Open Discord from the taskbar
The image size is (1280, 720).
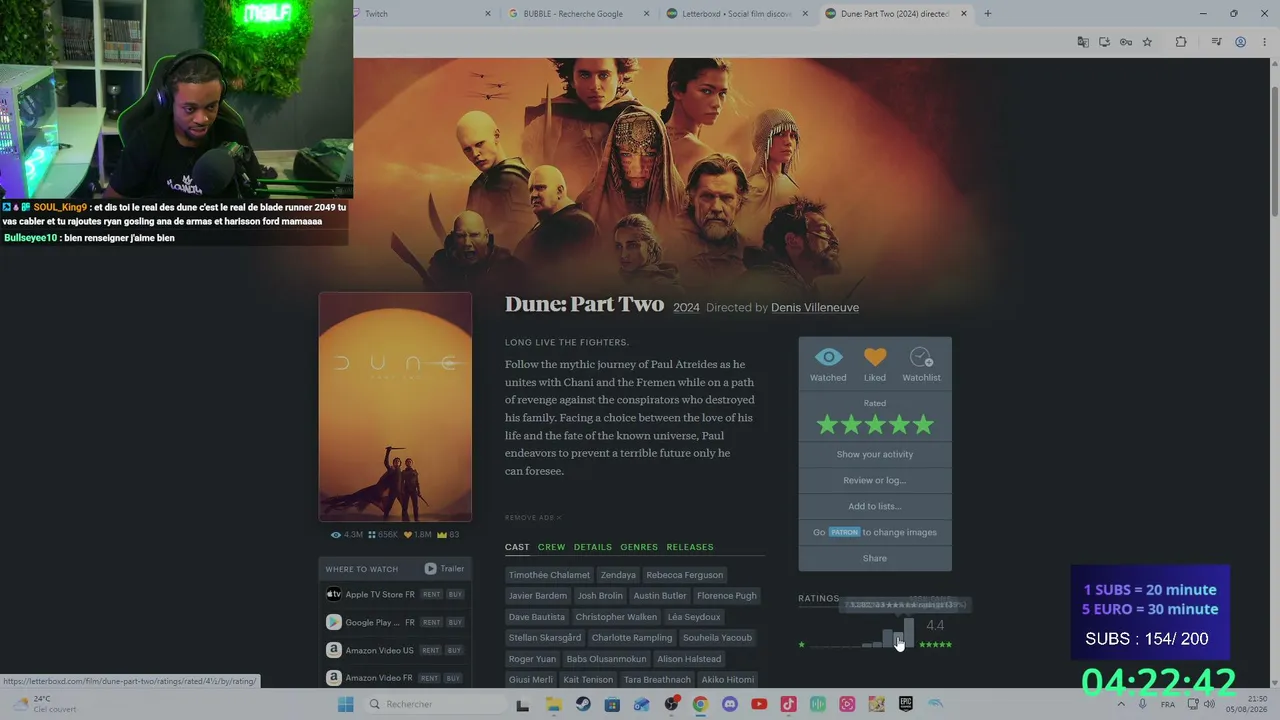729,704
